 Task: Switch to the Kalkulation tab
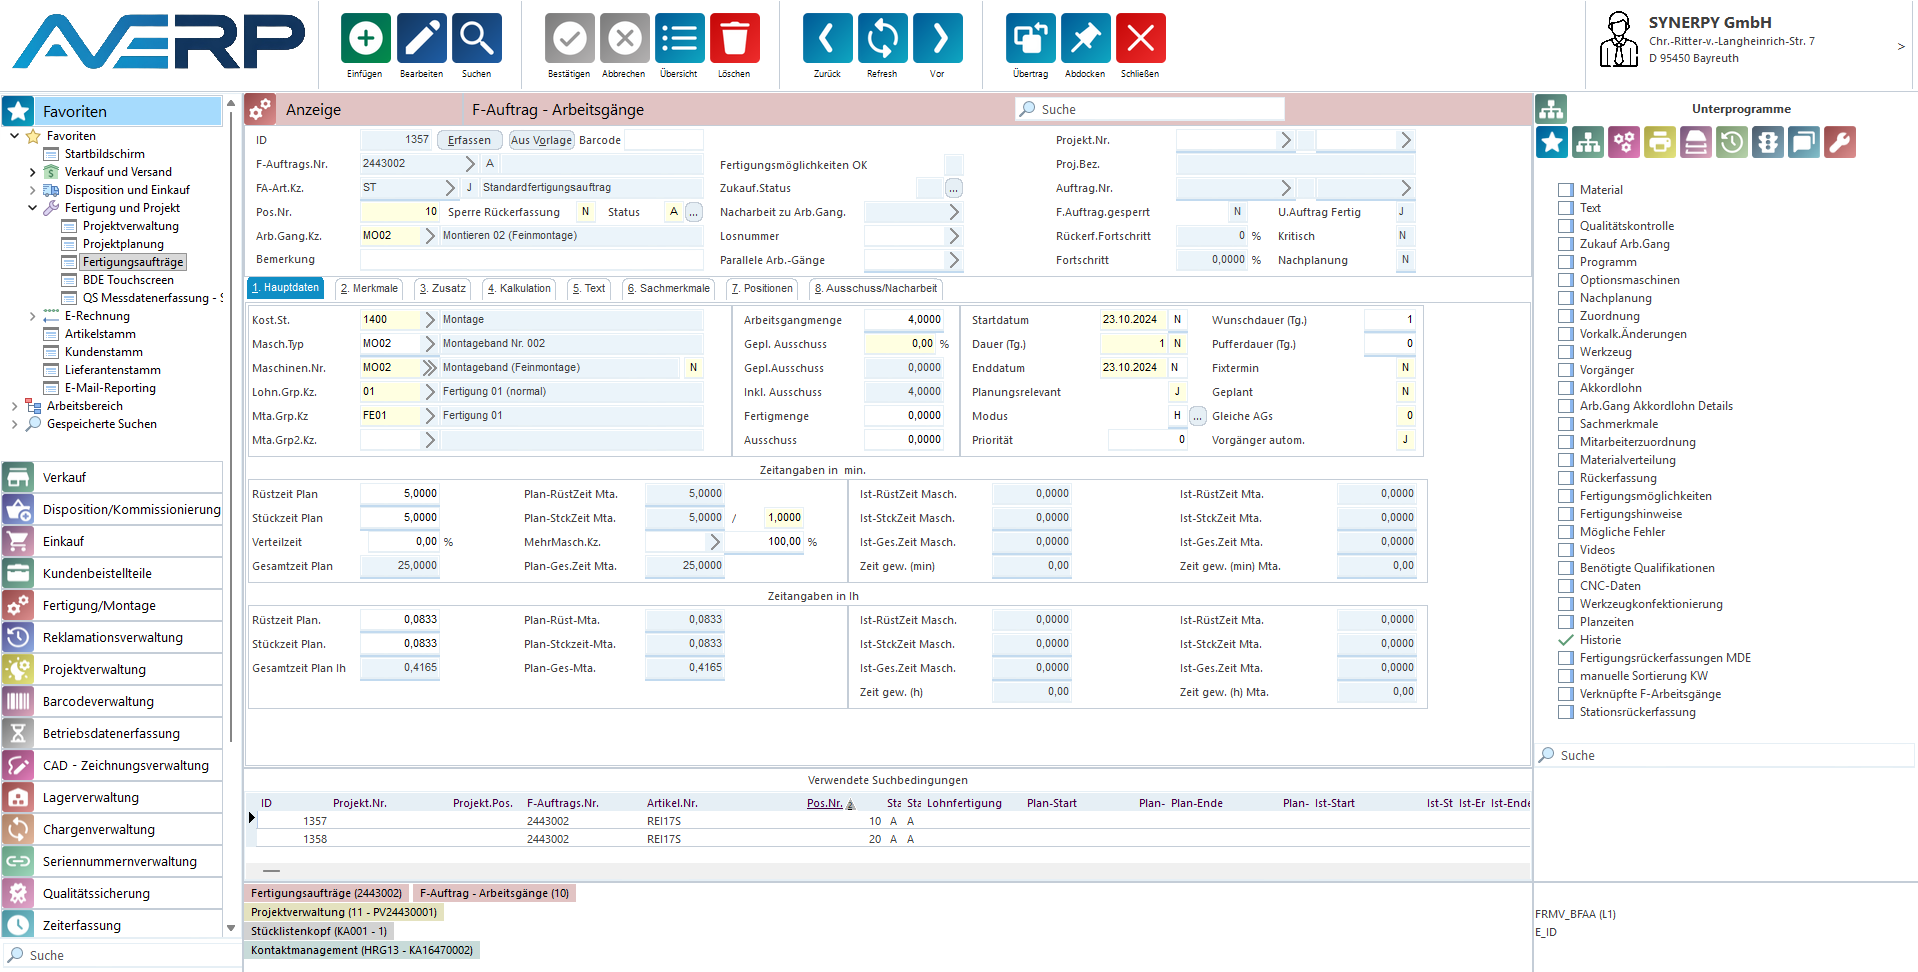pos(519,289)
